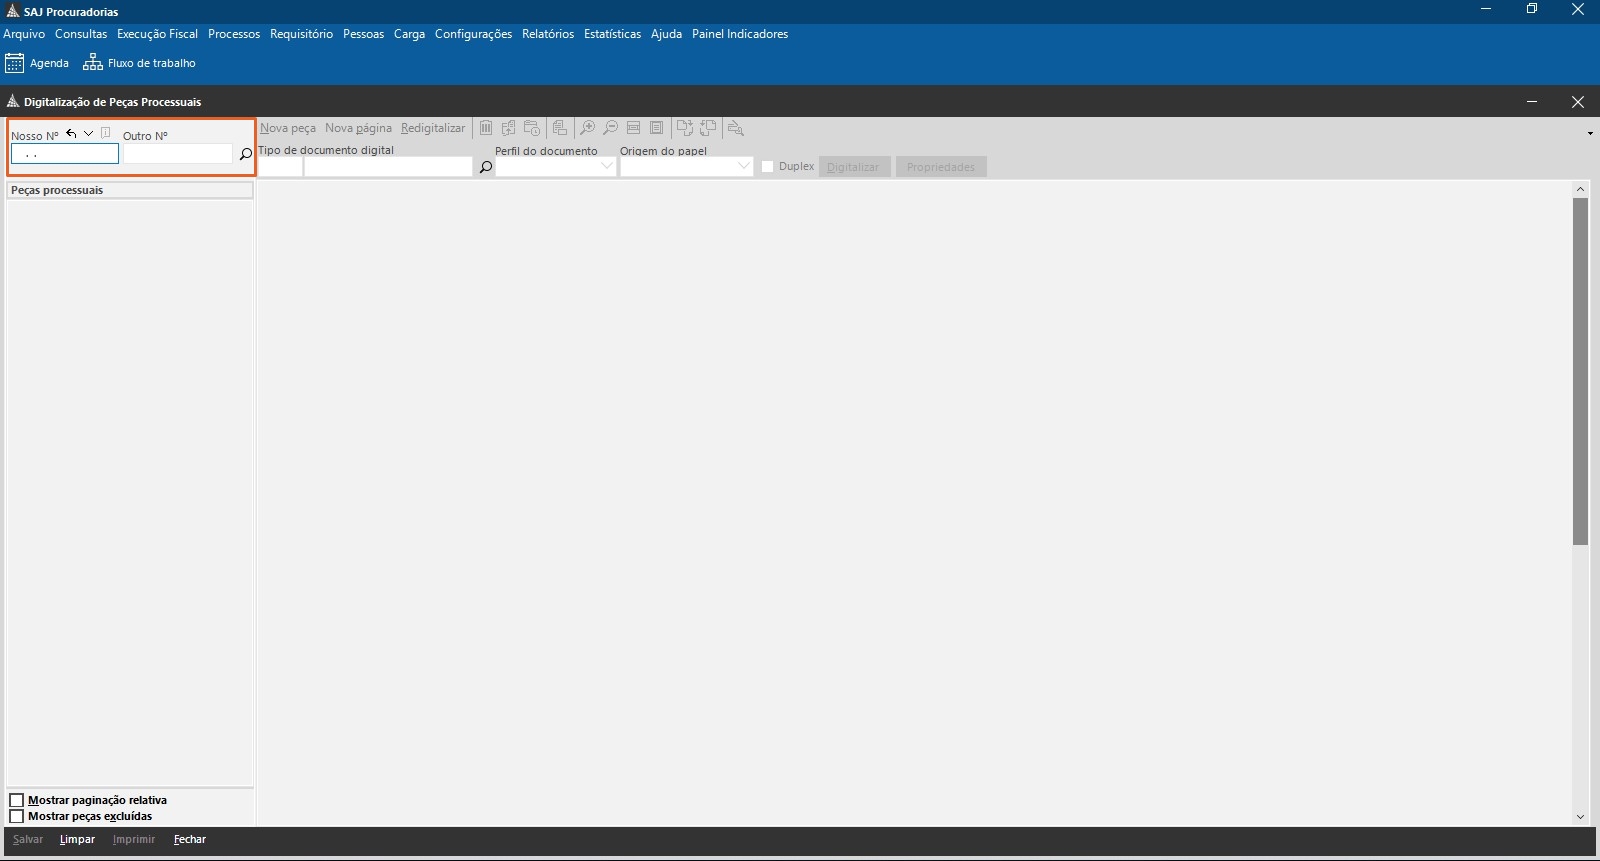
Task: Click the trash delete icon in the toolbar
Action: click(485, 128)
